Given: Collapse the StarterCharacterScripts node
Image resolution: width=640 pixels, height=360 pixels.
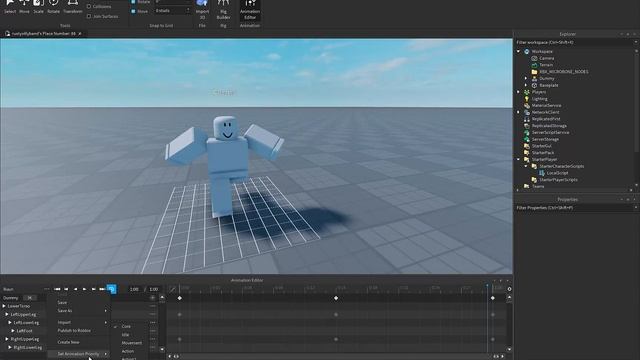Looking at the screenshot, I should 526,166.
